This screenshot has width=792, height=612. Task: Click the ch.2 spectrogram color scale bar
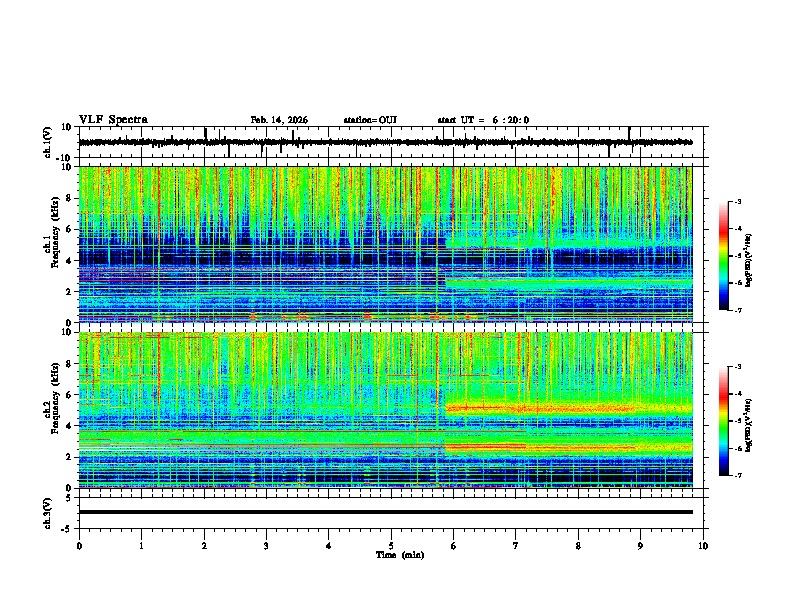coord(724,421)
